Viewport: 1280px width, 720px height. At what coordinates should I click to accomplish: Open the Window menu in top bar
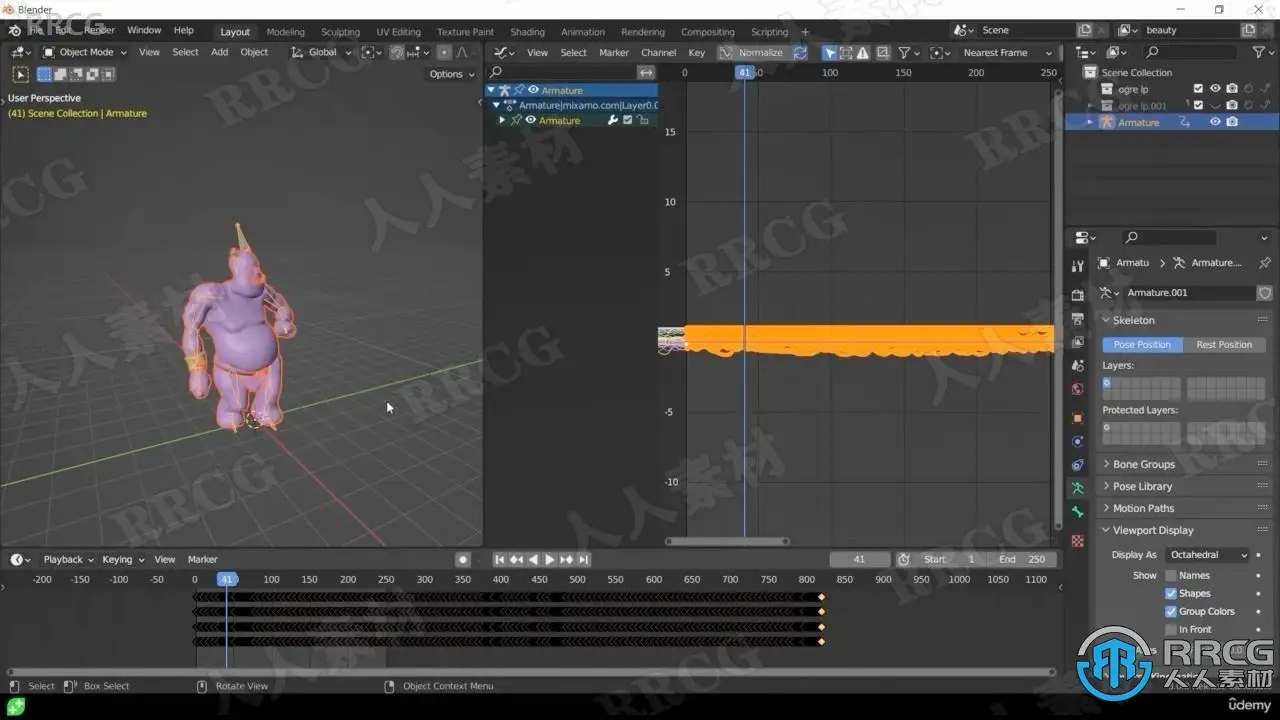pos(144,31)
